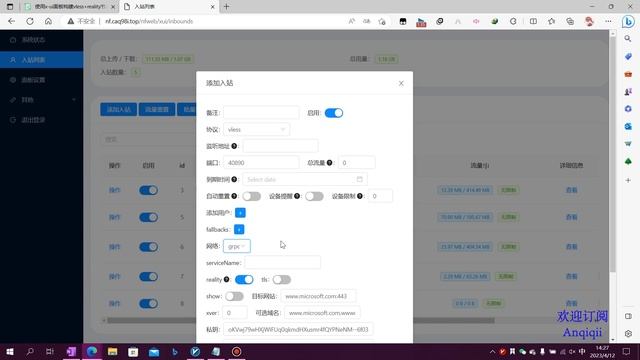Screen dimensions: 640x360
Task: Toggle the show switch
Action: pos(234,296)
